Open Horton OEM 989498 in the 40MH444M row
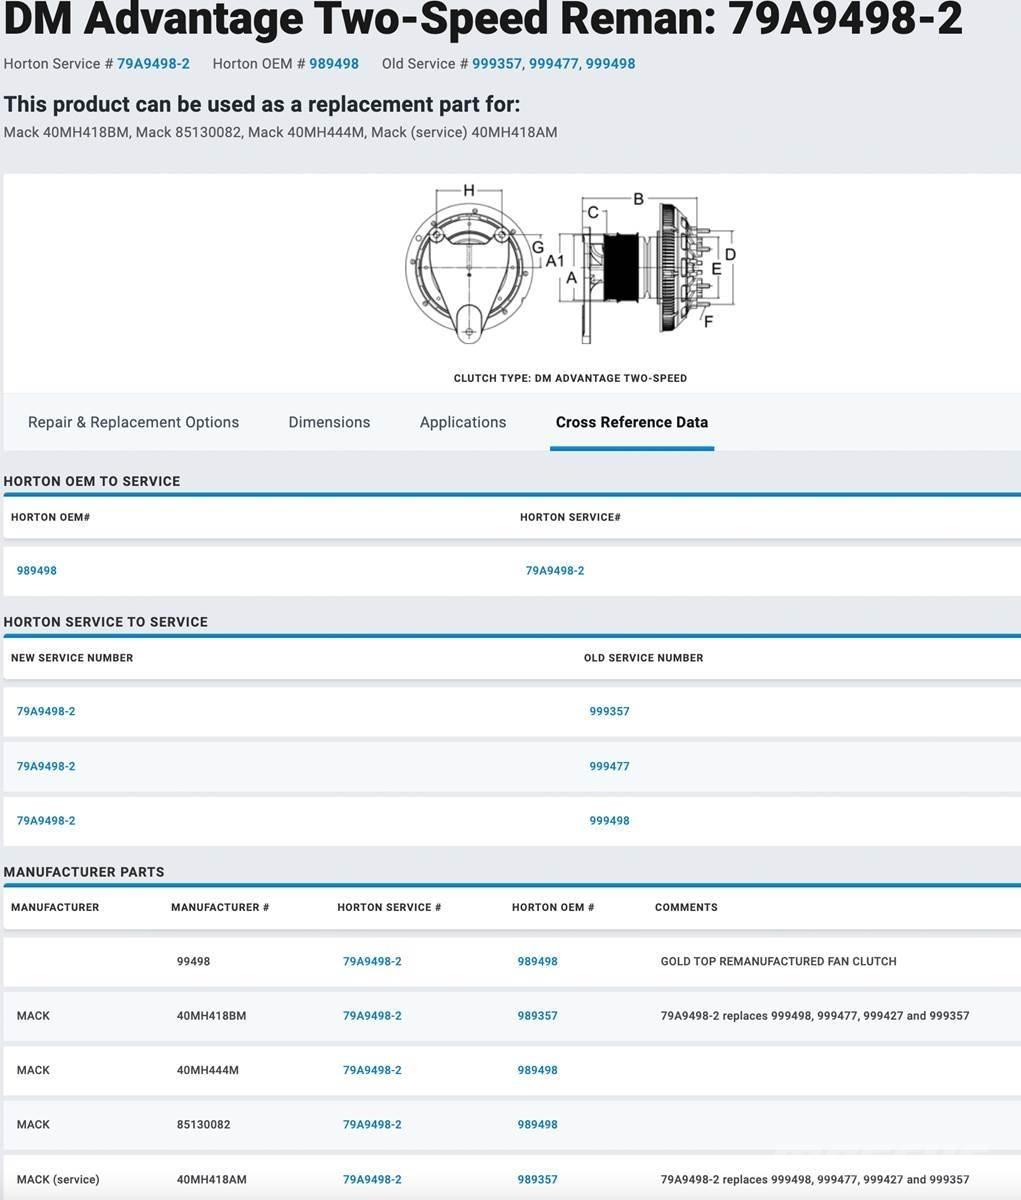 537,1070
